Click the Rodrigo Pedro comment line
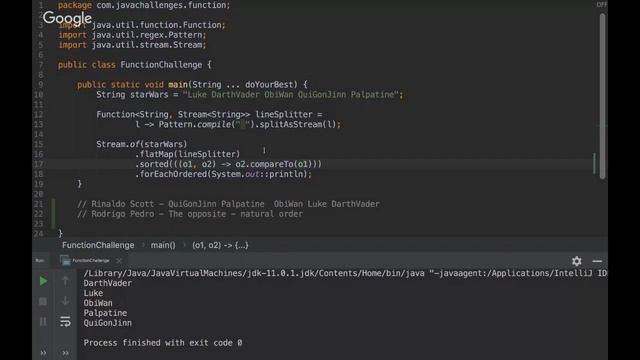The height and width of the screenshot is (360, 640). 190,214
